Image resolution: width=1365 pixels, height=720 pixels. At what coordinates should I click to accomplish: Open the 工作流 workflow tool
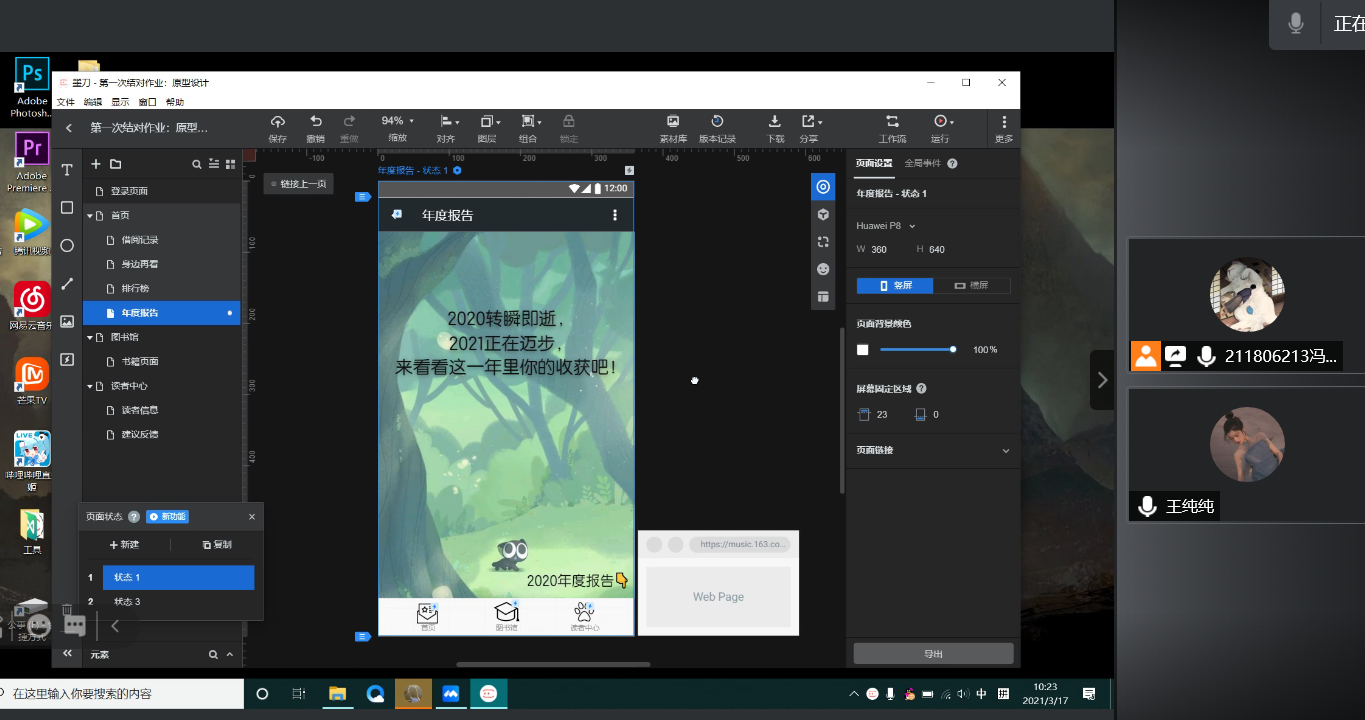[x=892, y=129]
